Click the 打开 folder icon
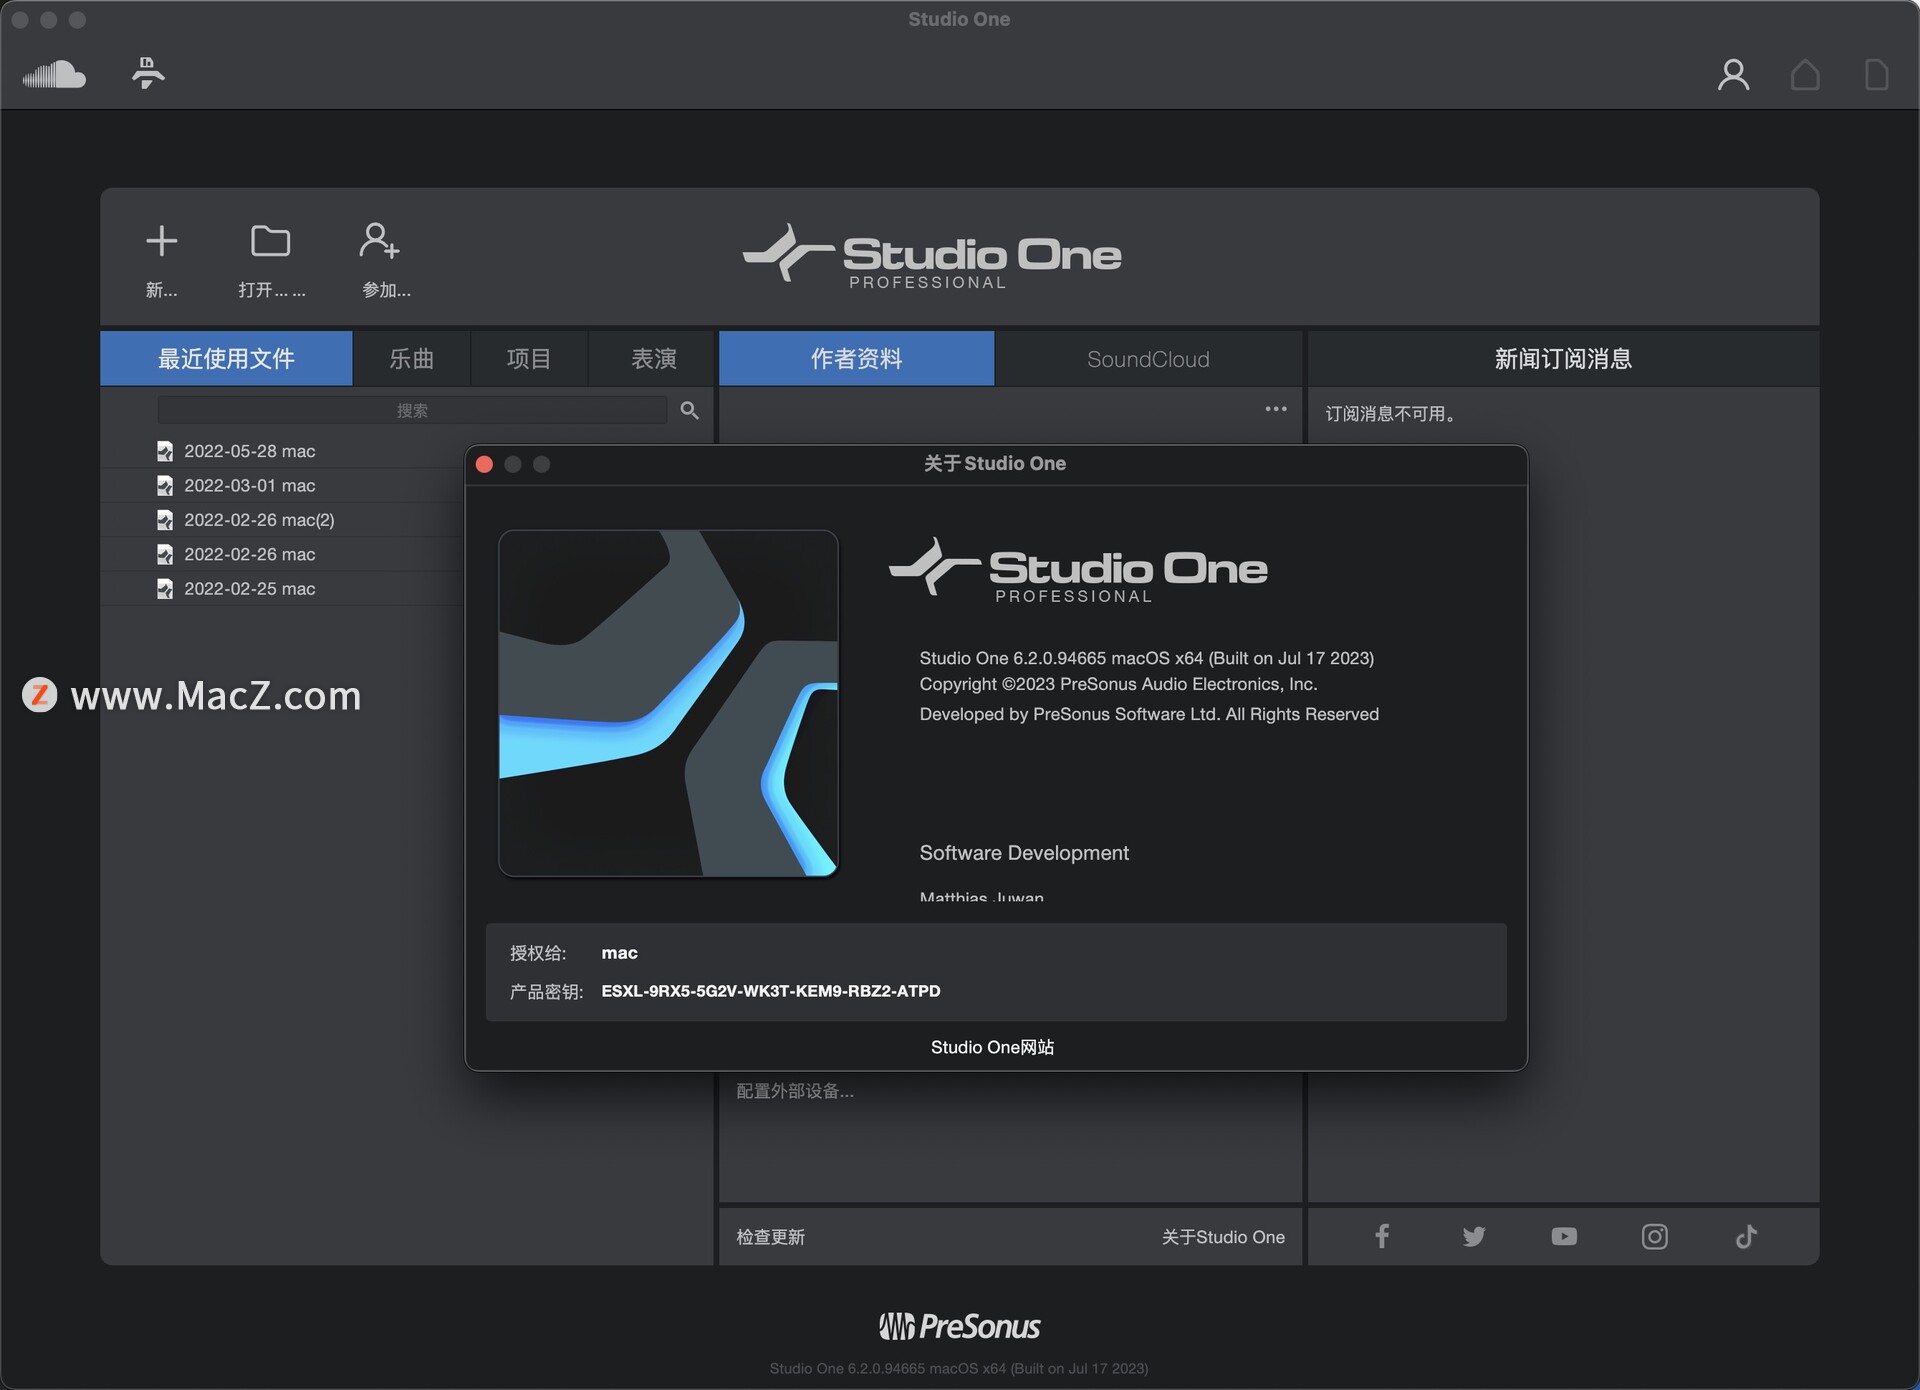This screenshot has height=1390, width=1920. pyautogui.click(x=270, y=241)
